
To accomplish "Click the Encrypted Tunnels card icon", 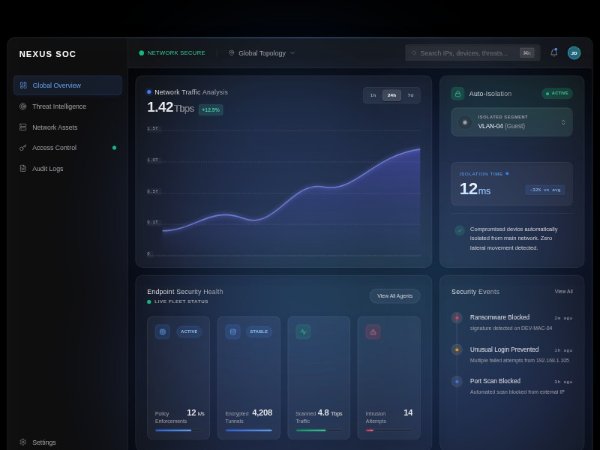I will (233, 331).
